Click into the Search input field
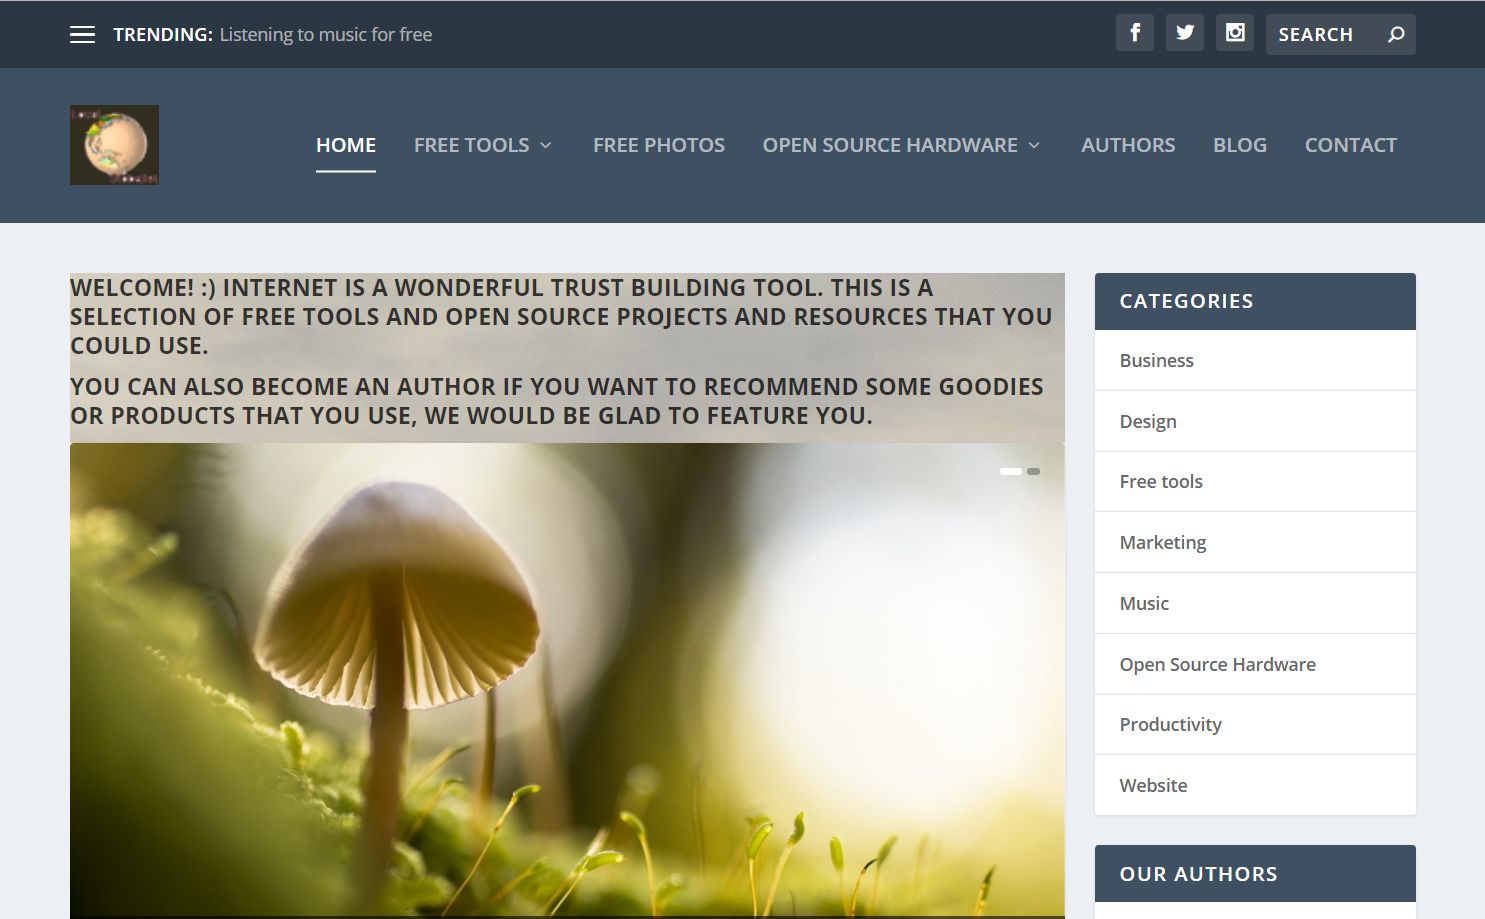 click(1320, 35)
